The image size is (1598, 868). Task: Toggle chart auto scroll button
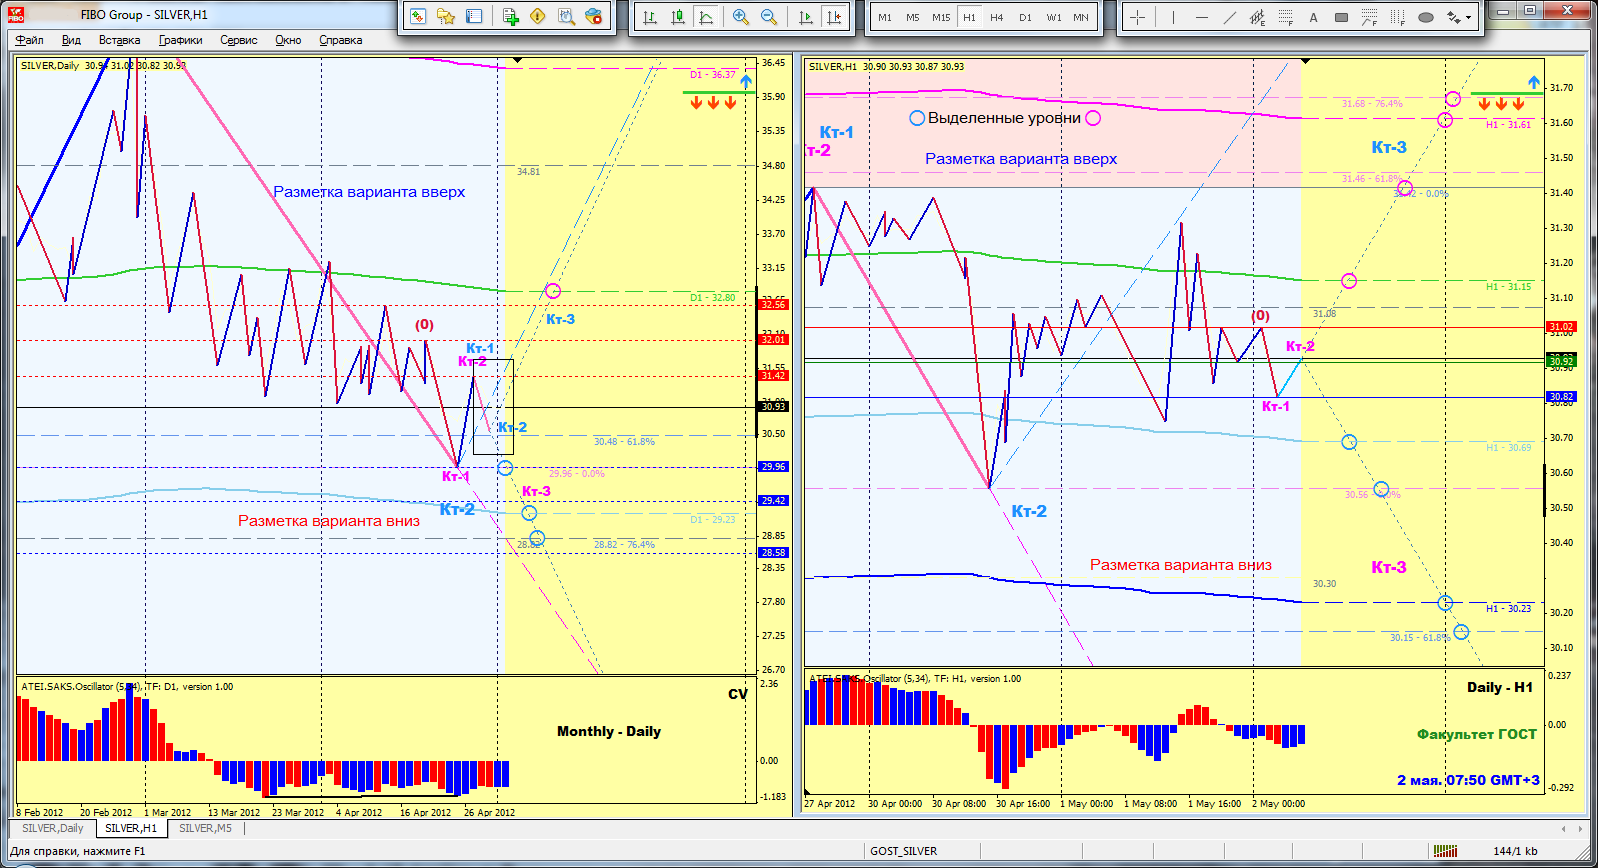[x=806, y=17]
